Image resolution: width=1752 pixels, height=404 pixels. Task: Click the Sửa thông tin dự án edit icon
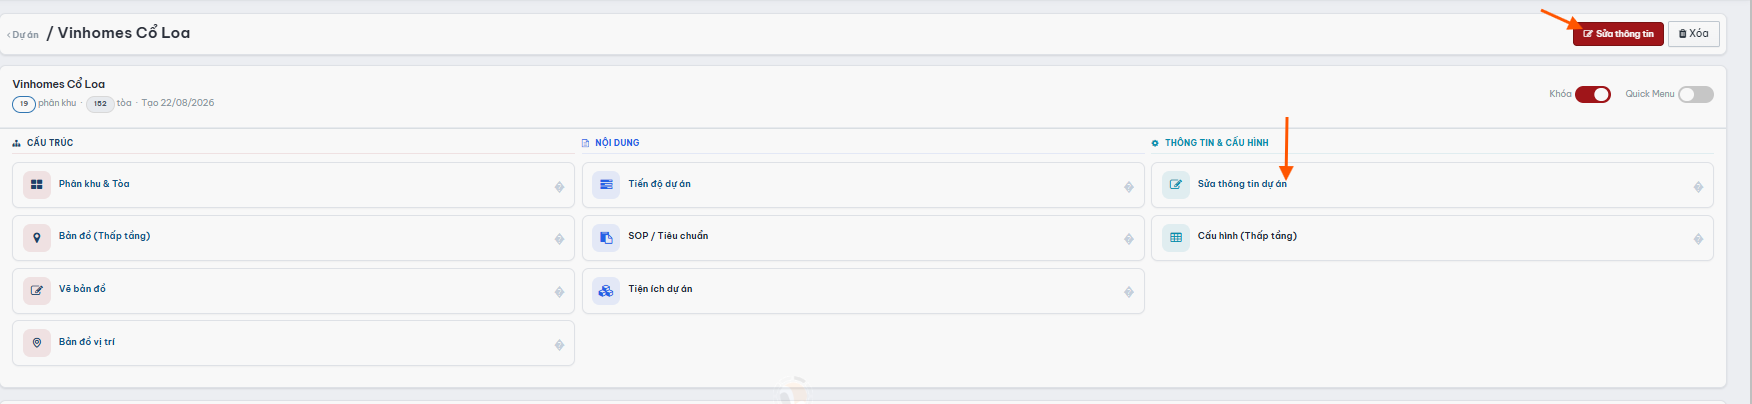pyautogui.click(x=1176, y=185)
